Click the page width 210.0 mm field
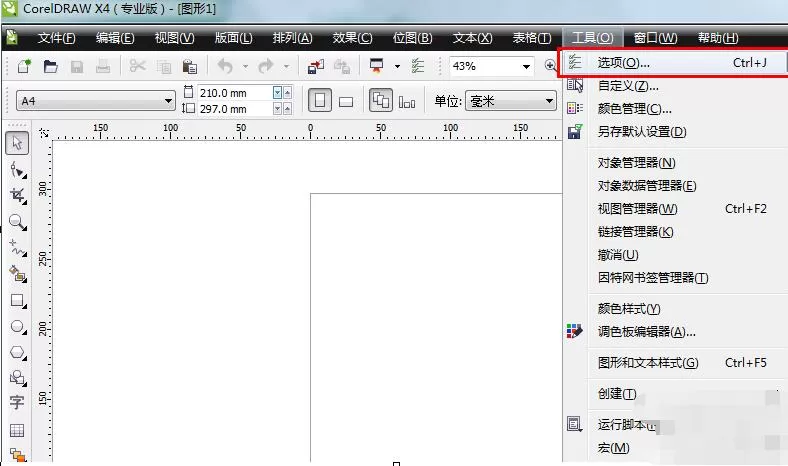The height and width of the screenshot is (466, 788). 235,93
